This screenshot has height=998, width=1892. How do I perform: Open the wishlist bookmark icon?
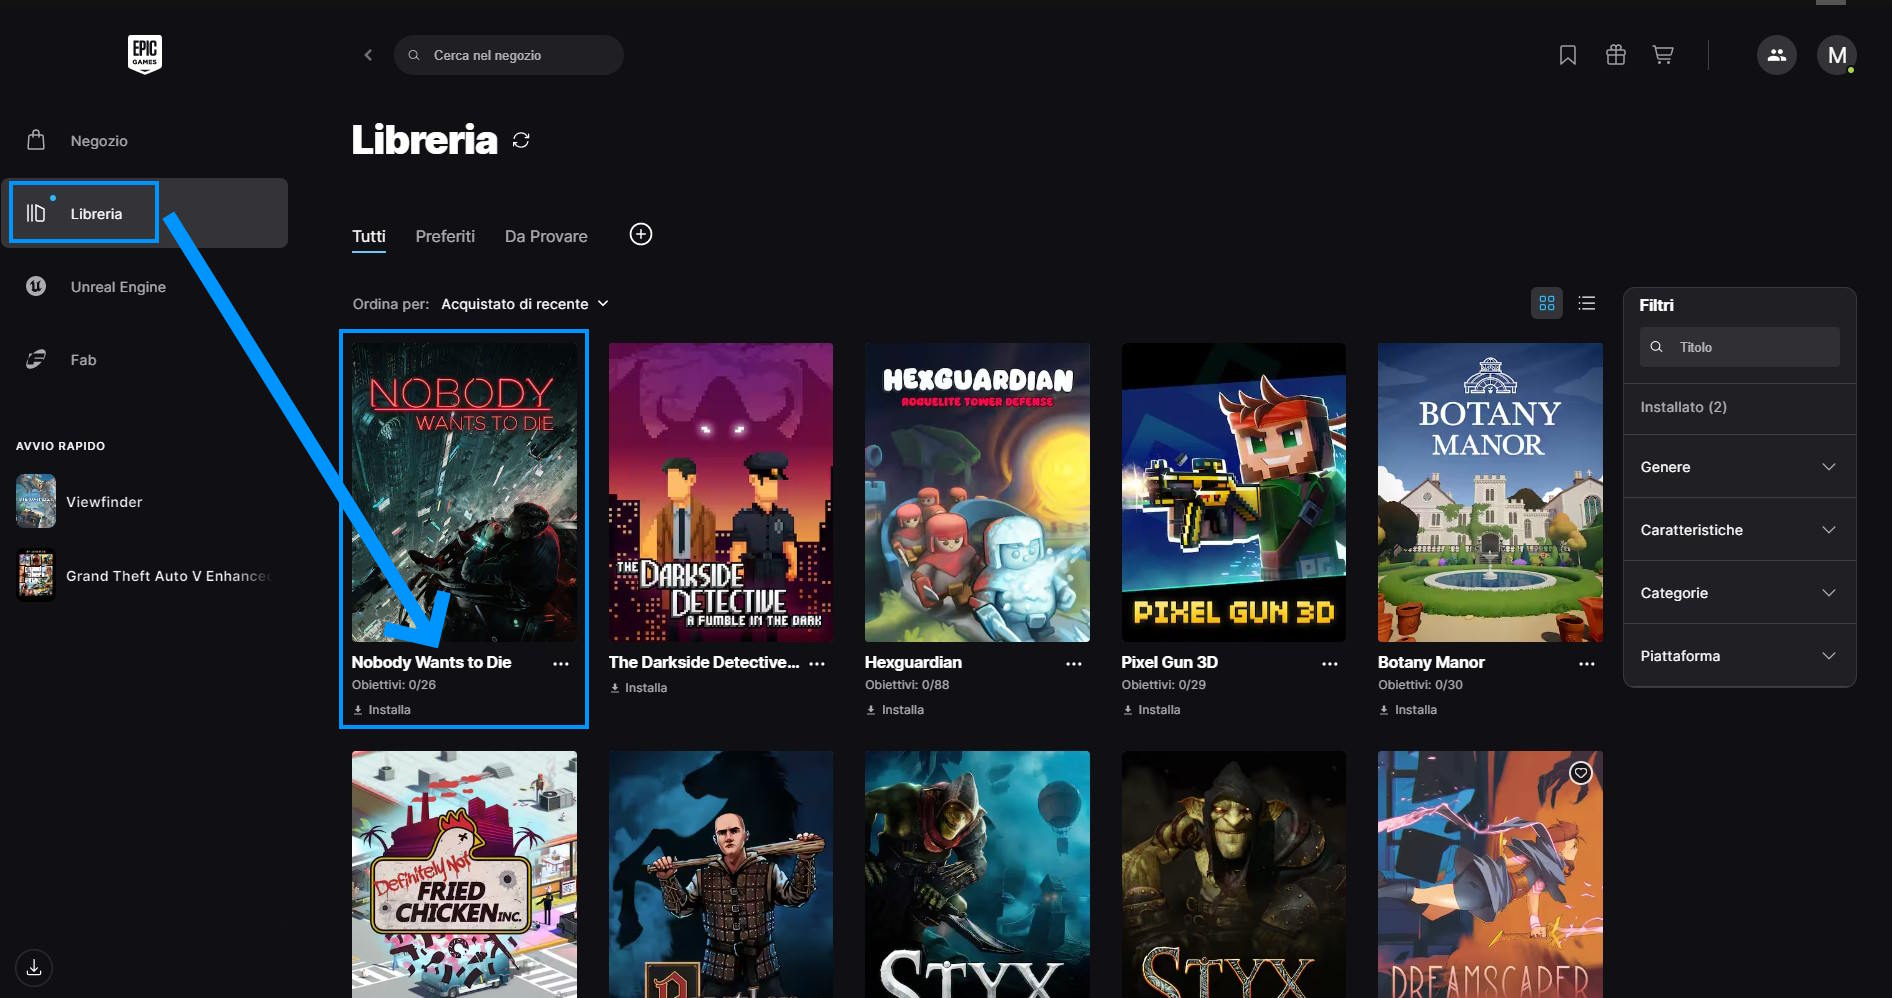click(1567, 55)
